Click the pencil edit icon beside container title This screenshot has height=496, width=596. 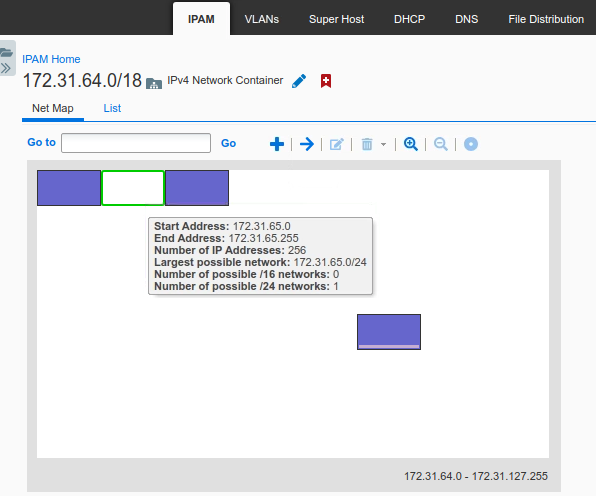[299, 81]
